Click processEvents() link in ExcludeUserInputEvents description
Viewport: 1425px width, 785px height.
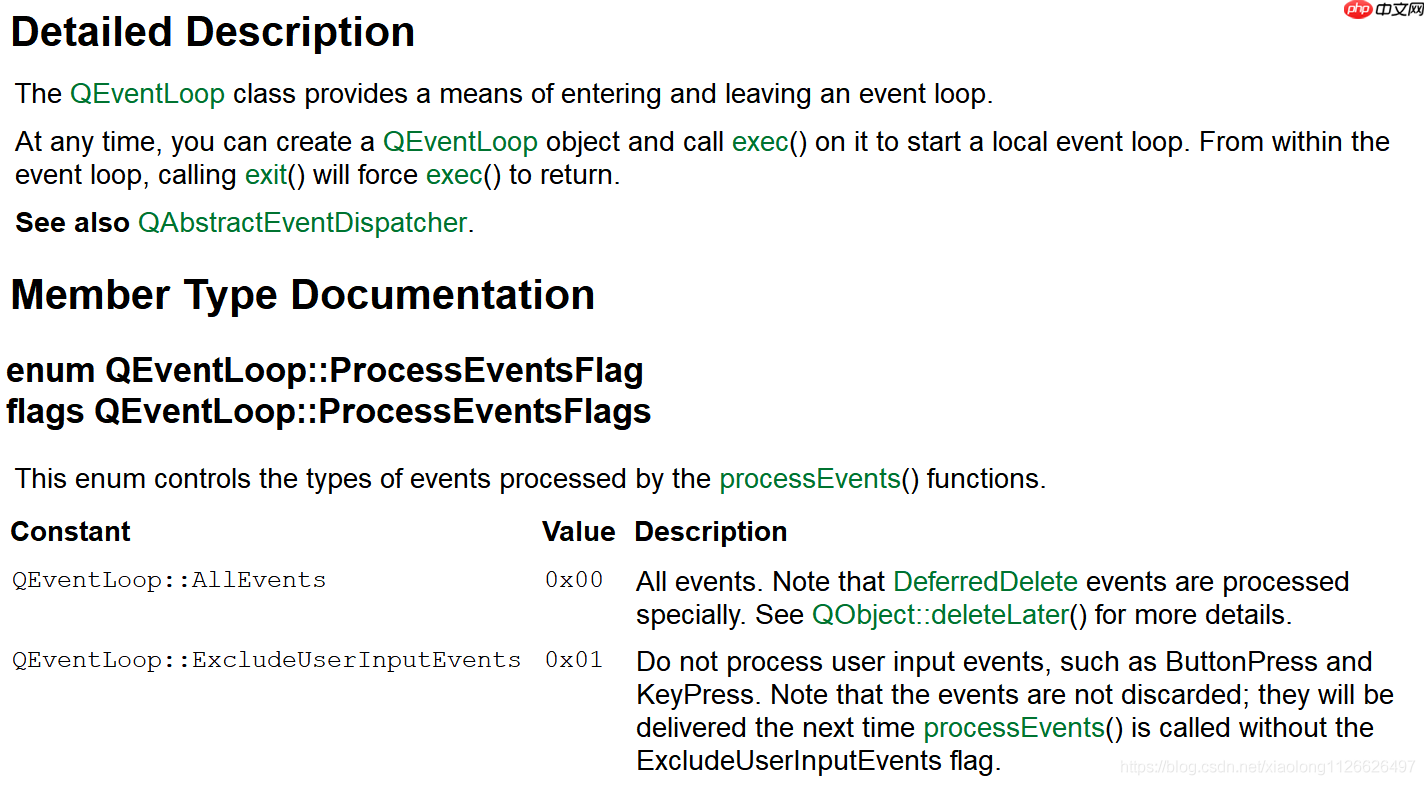[x=1014, y=728]
